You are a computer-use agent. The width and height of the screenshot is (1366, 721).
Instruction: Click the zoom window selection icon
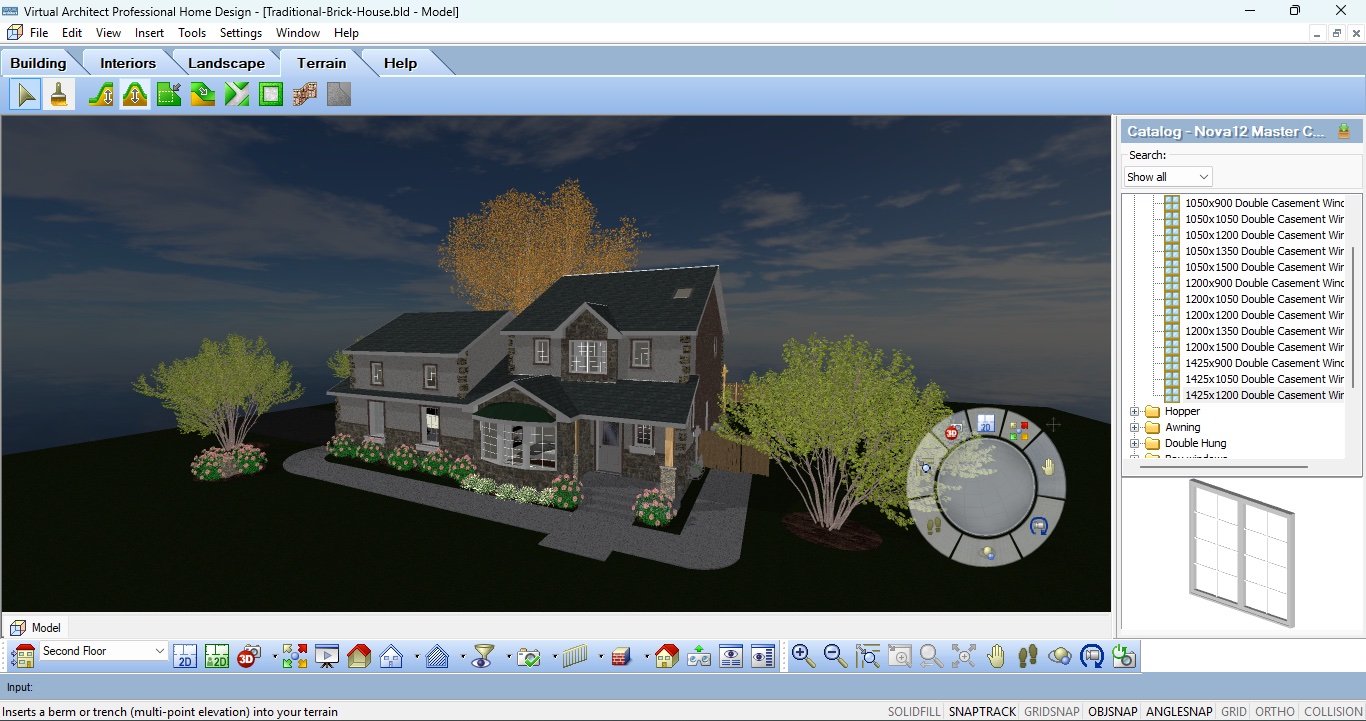tap(867, 656)
